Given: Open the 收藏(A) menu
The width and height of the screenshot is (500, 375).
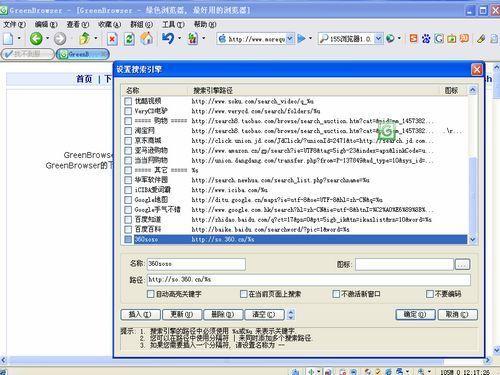Looking at the screenshot, I should [x=109, y=25].
